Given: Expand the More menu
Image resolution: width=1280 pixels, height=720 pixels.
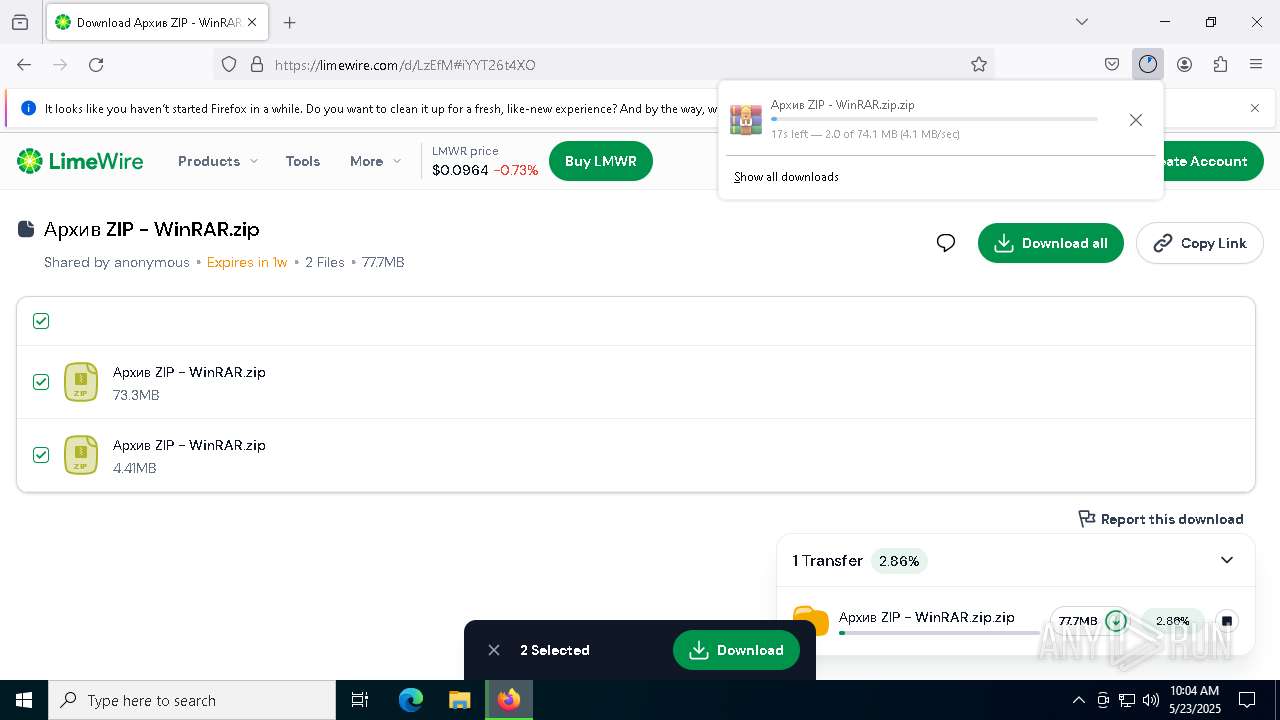Looking at the screenshot, I should pos(375,161).
